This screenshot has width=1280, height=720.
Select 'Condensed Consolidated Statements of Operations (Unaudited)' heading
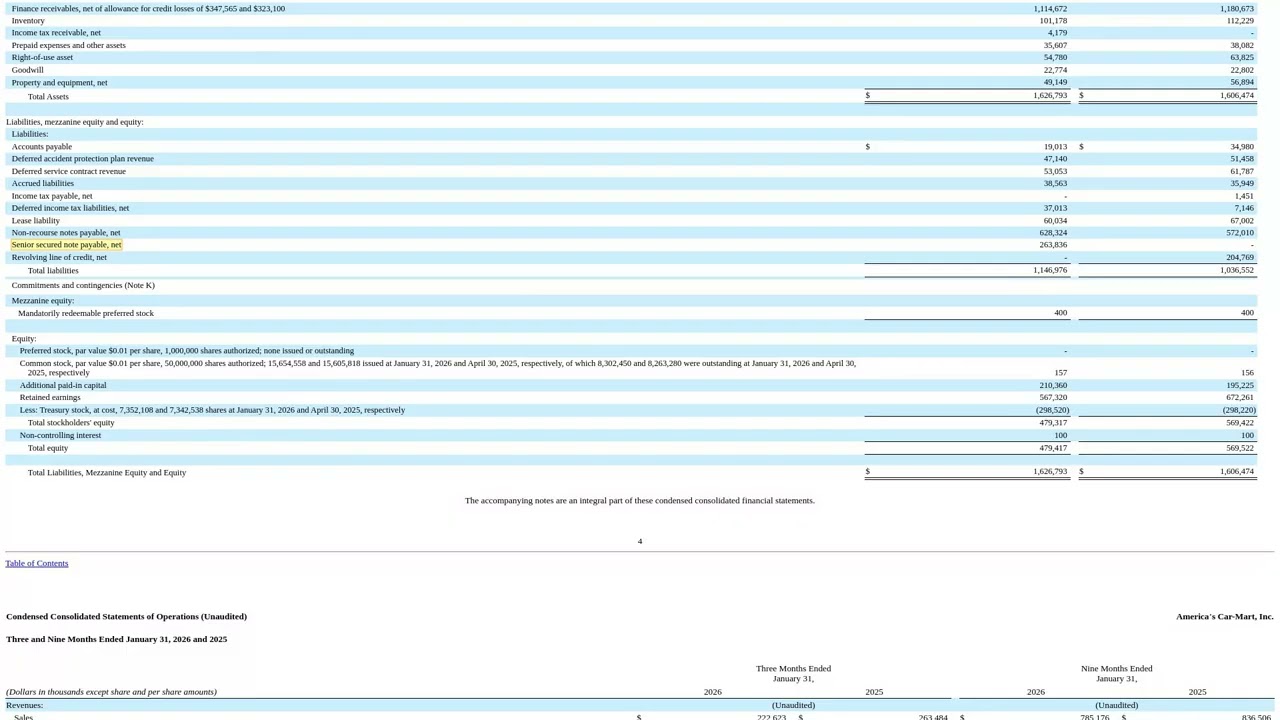126,617
